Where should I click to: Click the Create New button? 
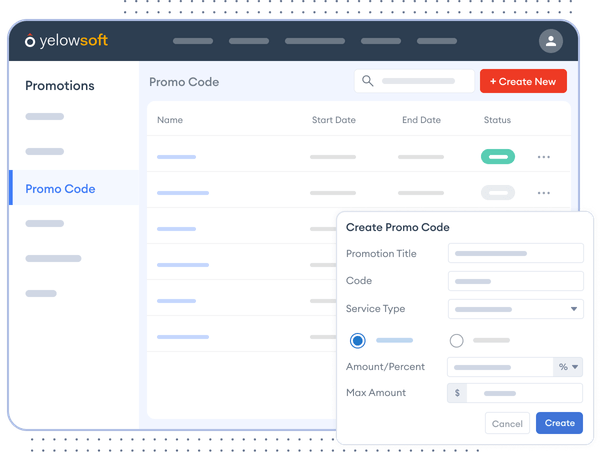tap(523, 81)
